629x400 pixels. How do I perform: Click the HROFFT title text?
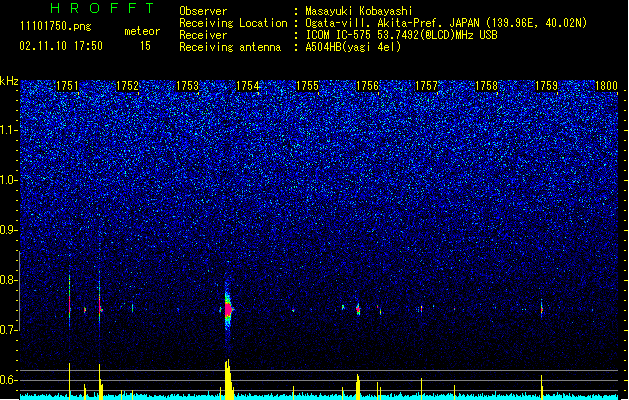102,8
